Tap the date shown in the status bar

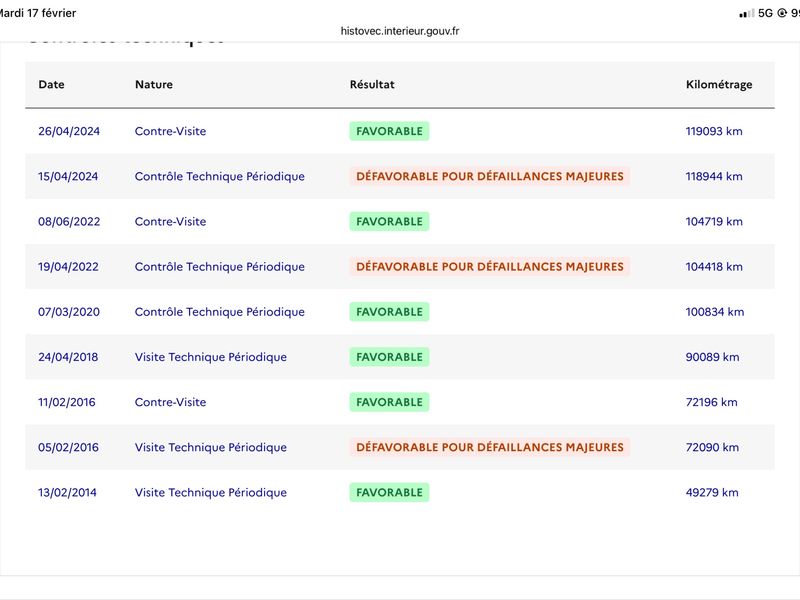click(38, 13)
